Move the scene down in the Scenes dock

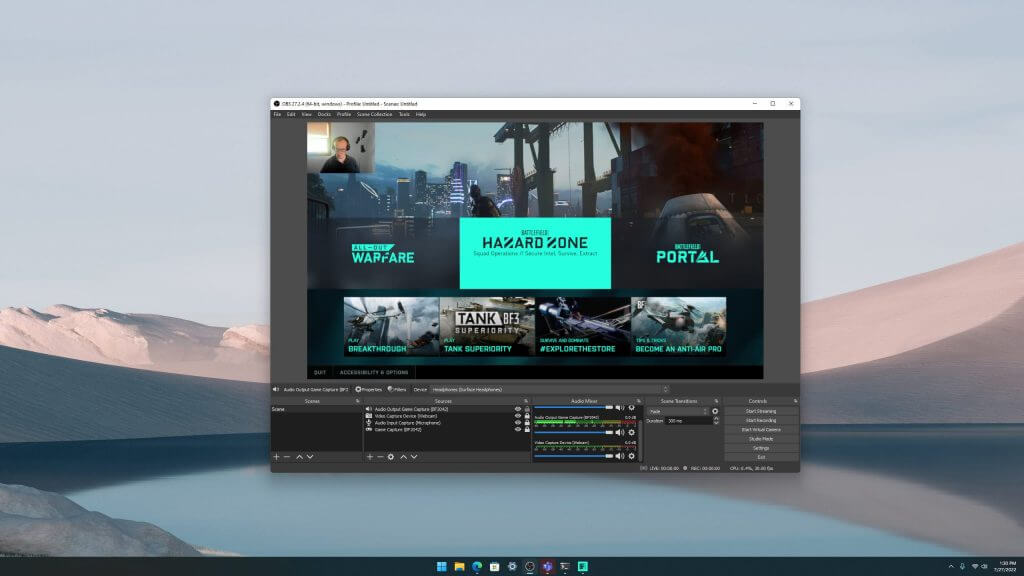coord(310,456)
